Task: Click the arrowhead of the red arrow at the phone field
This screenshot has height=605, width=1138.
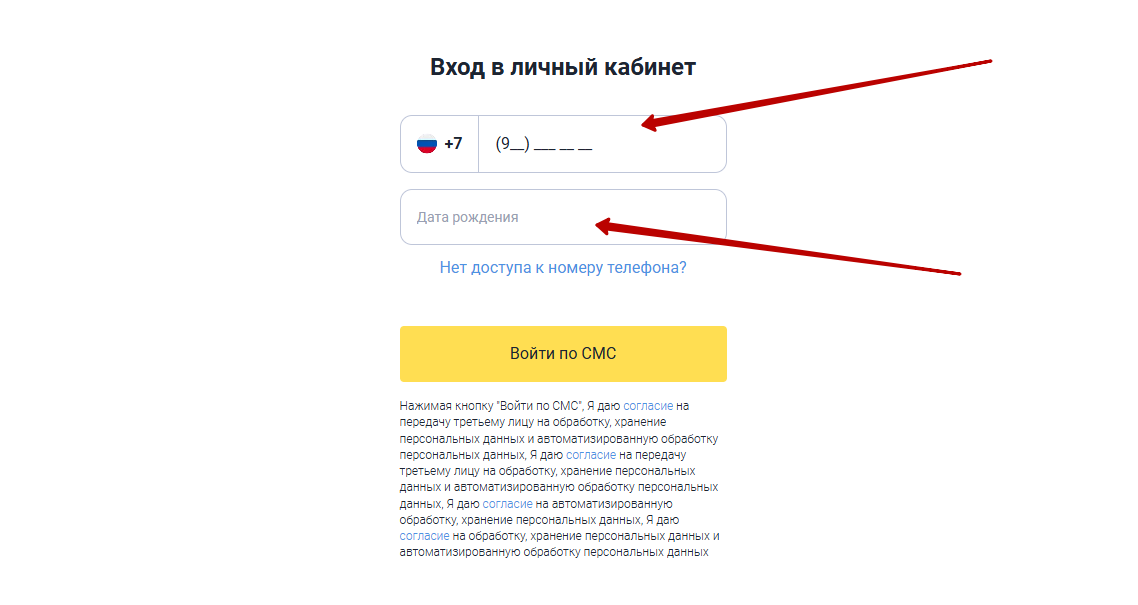Action: (648, 124)
